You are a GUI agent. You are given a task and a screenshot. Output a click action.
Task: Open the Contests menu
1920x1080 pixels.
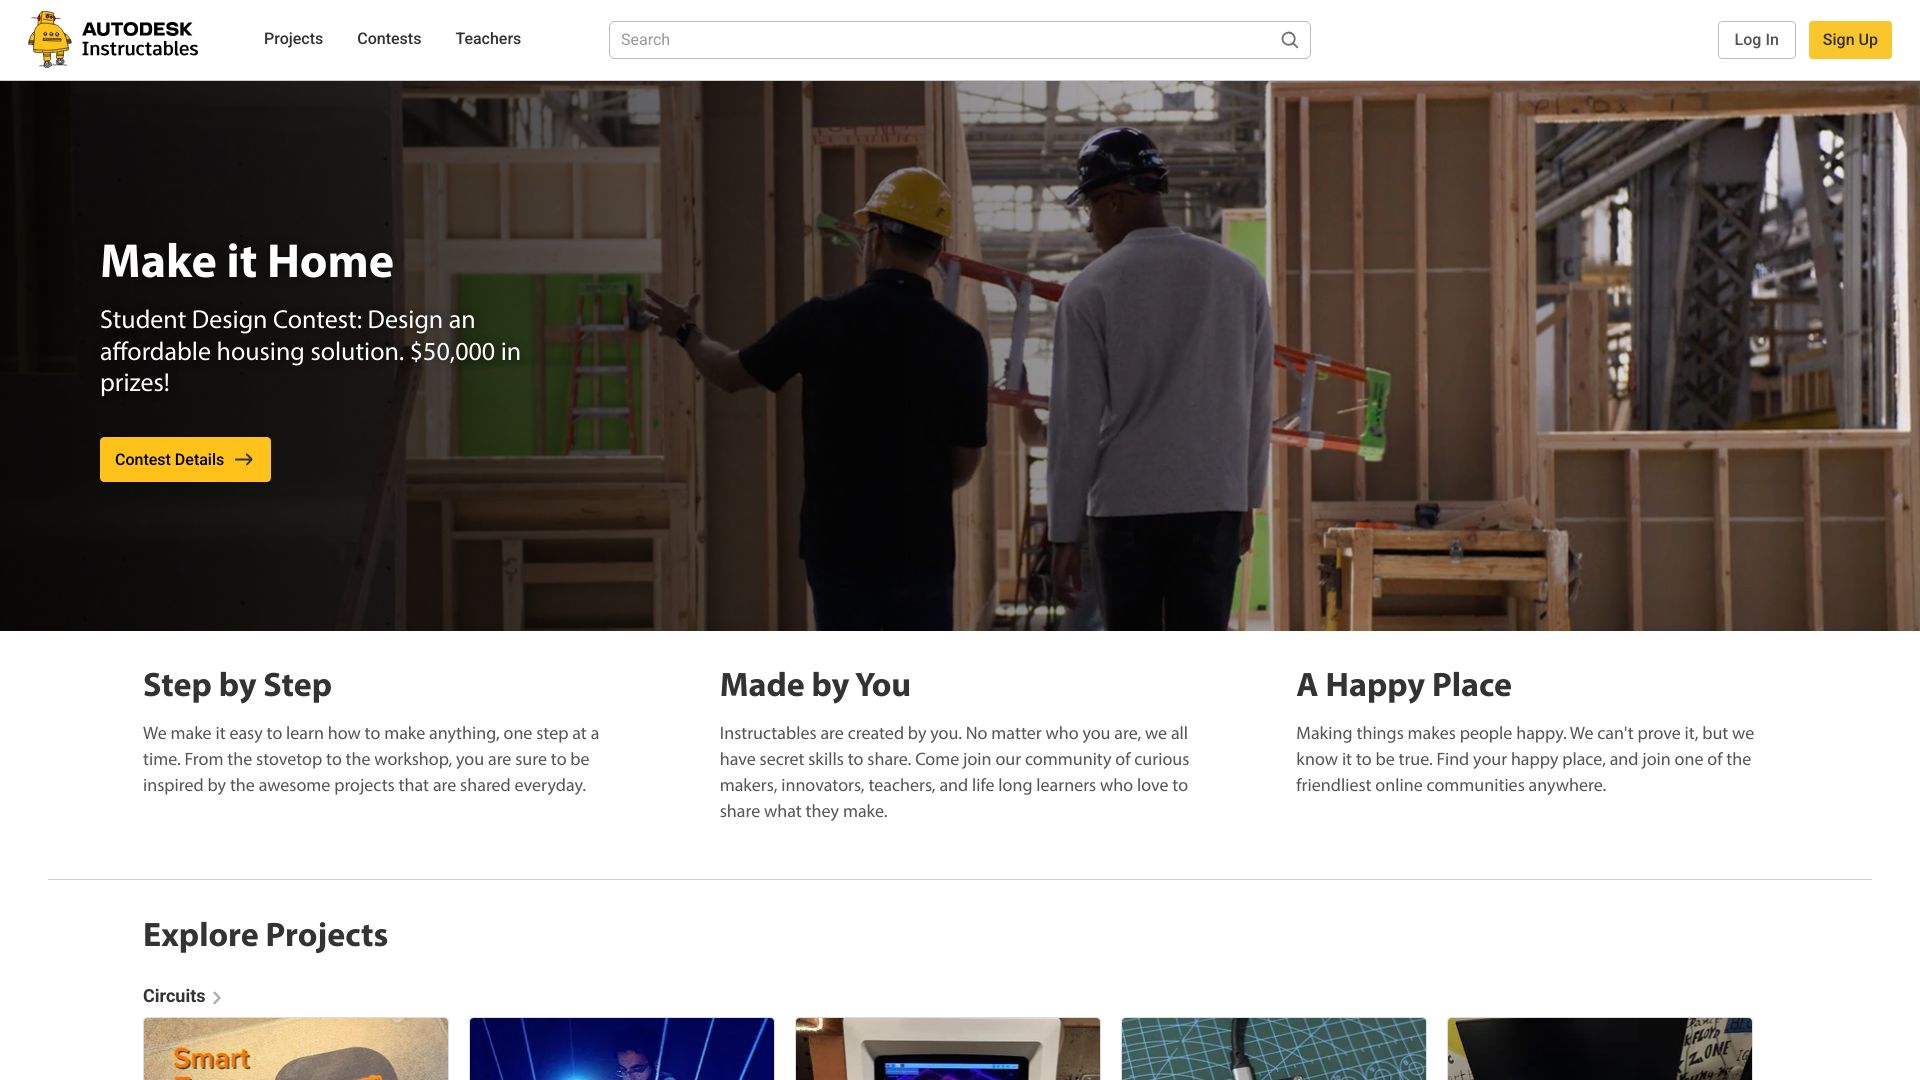pos(389,39)
